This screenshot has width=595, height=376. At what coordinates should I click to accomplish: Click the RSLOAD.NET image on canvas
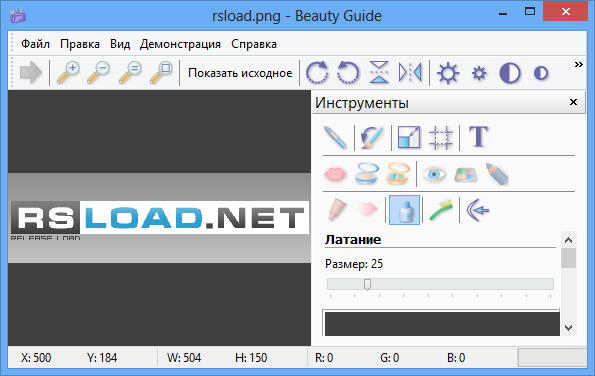[x=159, y=218]
